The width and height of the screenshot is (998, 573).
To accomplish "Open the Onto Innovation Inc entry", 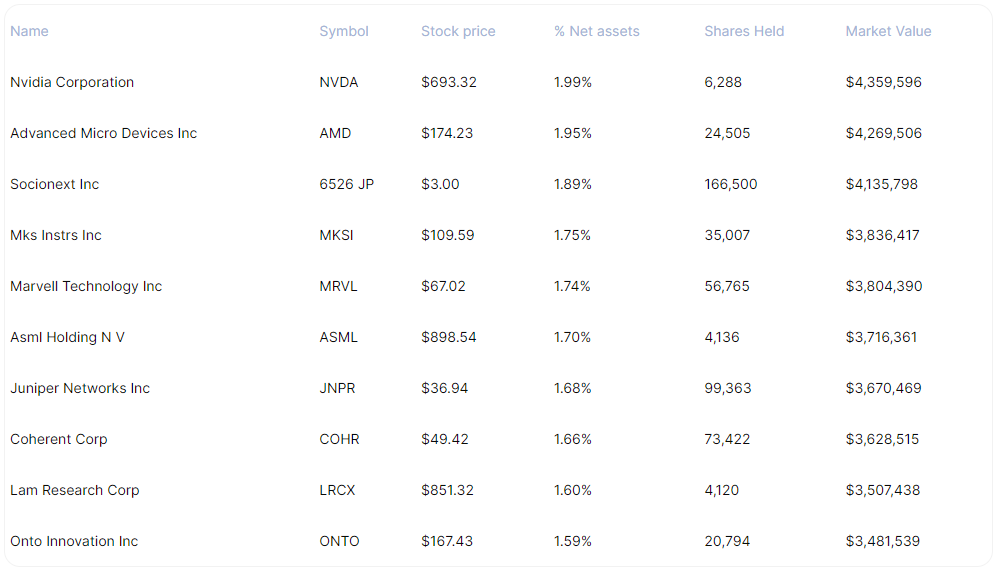I will tap(74, 541).
